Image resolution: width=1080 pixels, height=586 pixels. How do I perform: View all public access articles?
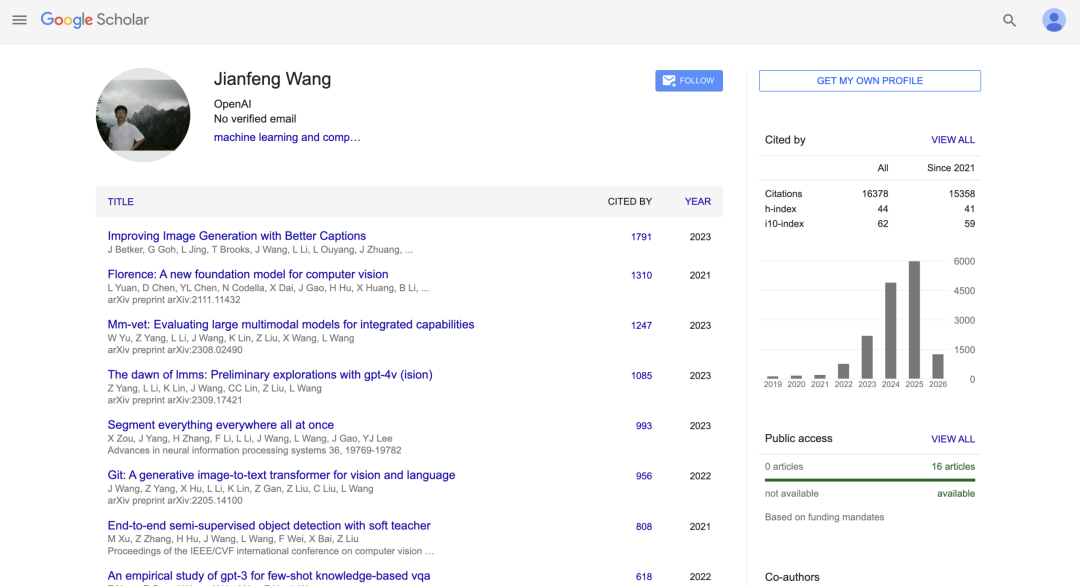953,439
